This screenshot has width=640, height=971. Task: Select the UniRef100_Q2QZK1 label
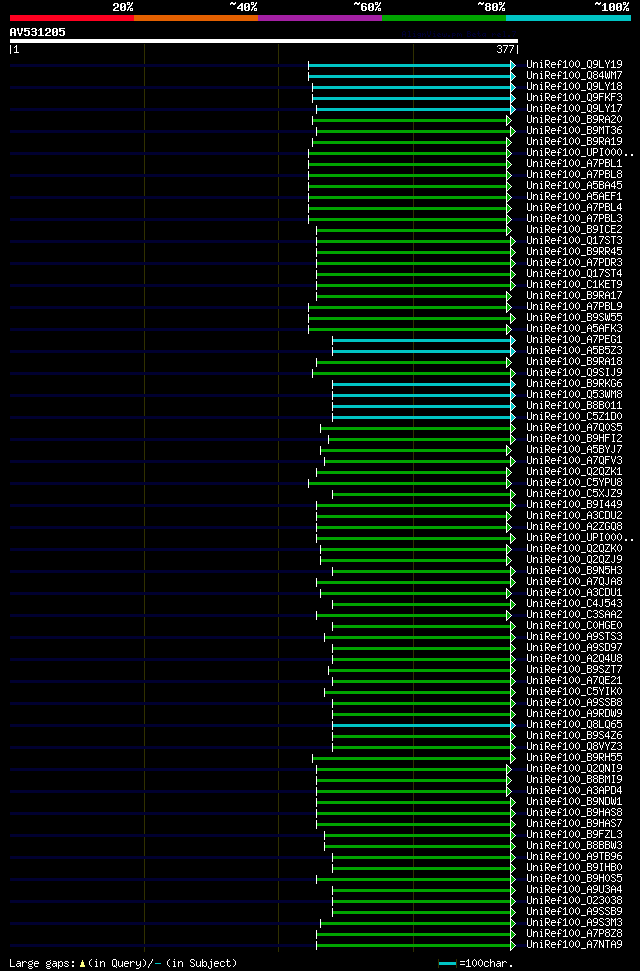click(574, 472)
